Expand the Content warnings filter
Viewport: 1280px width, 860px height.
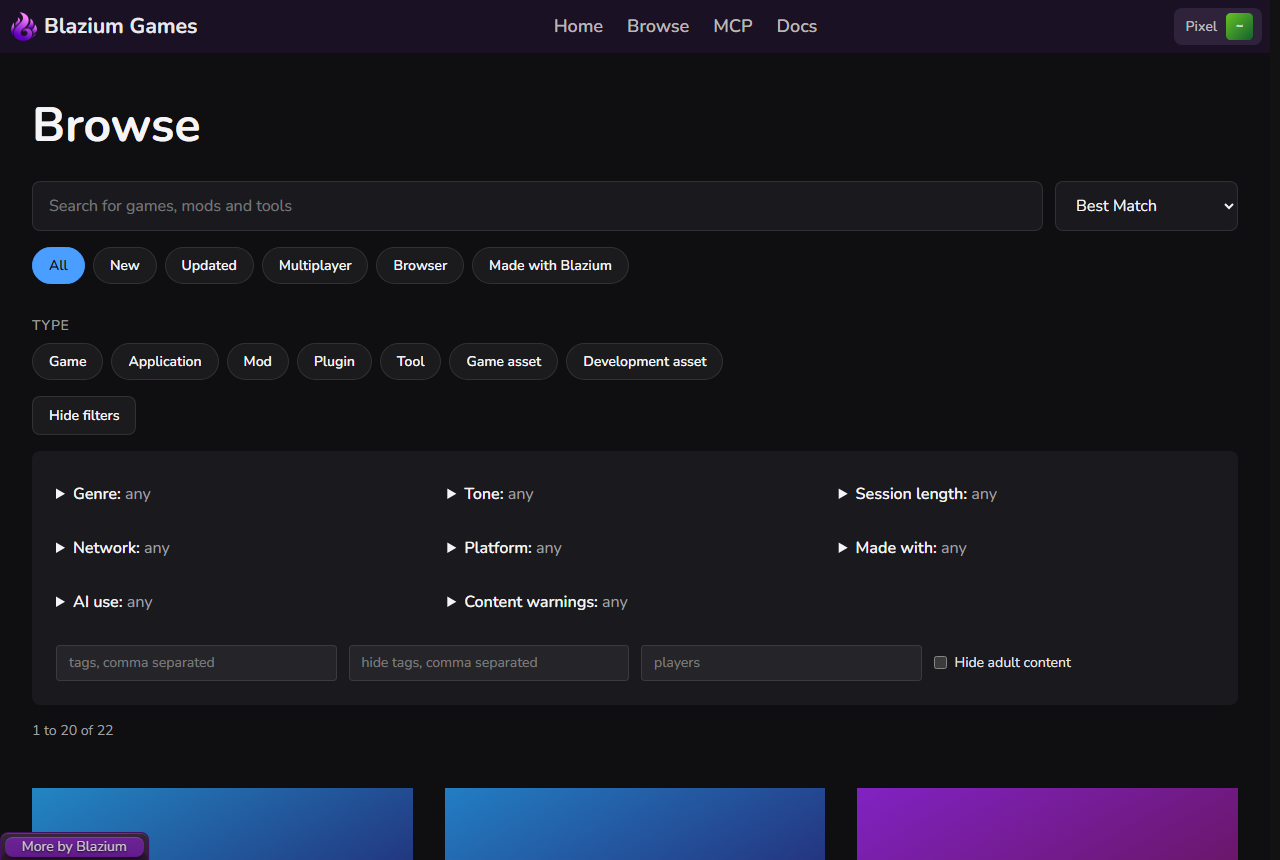(537, 602)
